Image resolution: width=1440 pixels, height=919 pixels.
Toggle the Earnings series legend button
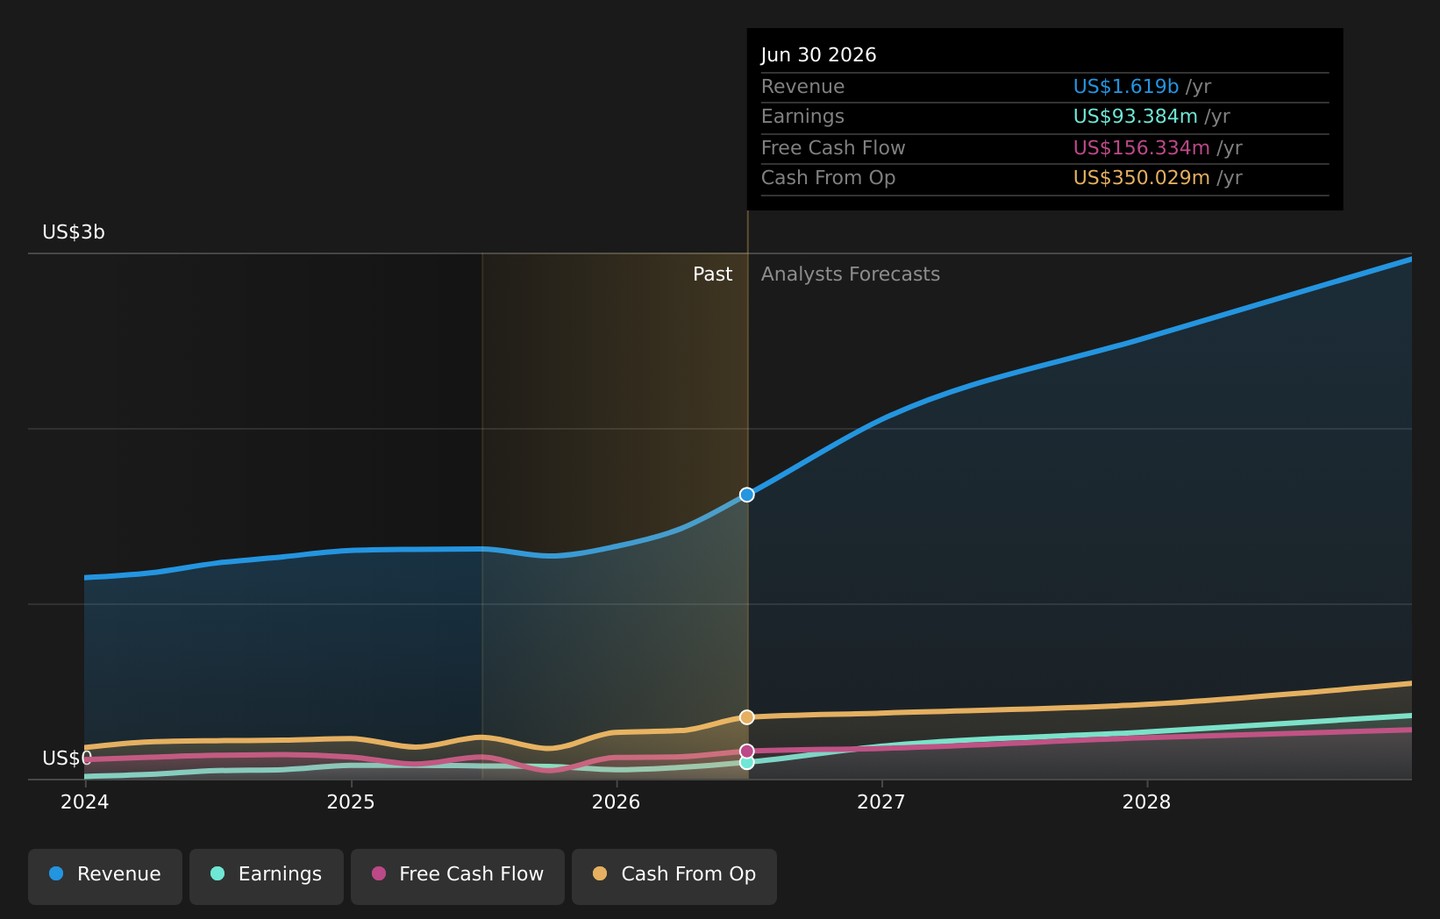click(266, 876)
